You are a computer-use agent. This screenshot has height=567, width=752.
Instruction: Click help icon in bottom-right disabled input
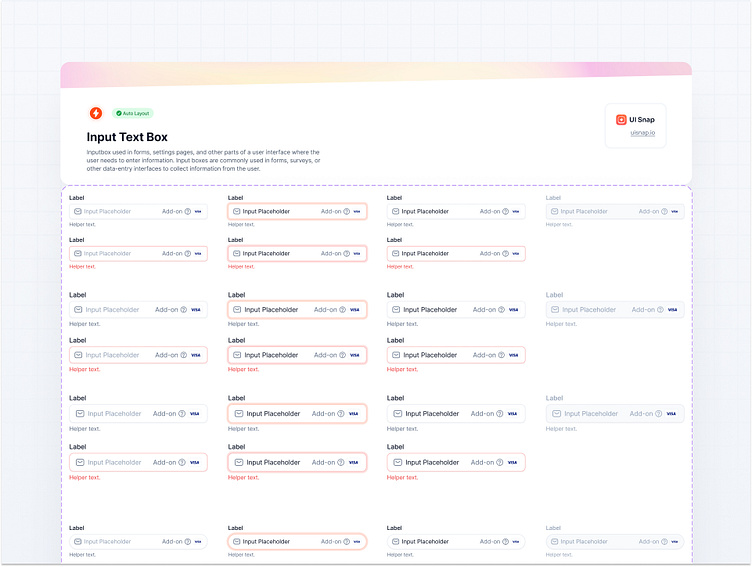click(664, 541)
